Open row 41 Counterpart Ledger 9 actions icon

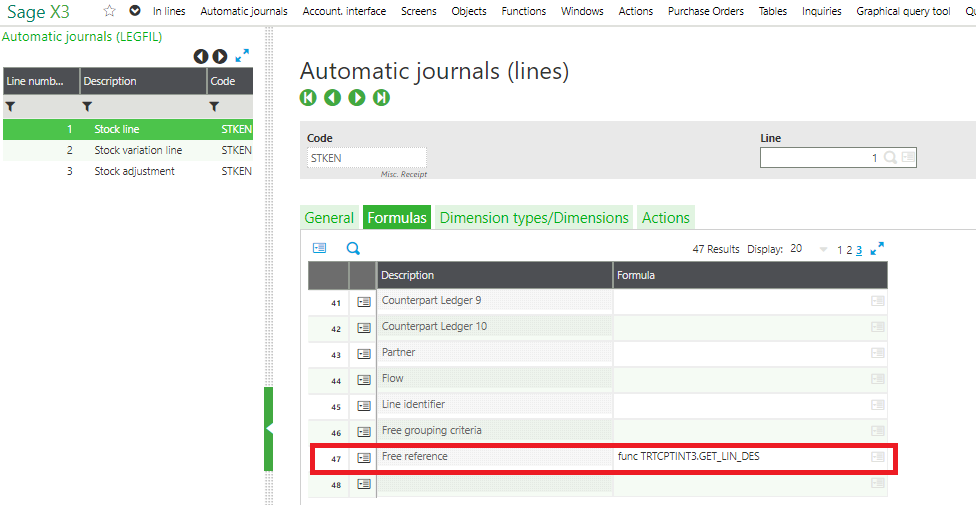pyautogui.click(x=364, y=301)
